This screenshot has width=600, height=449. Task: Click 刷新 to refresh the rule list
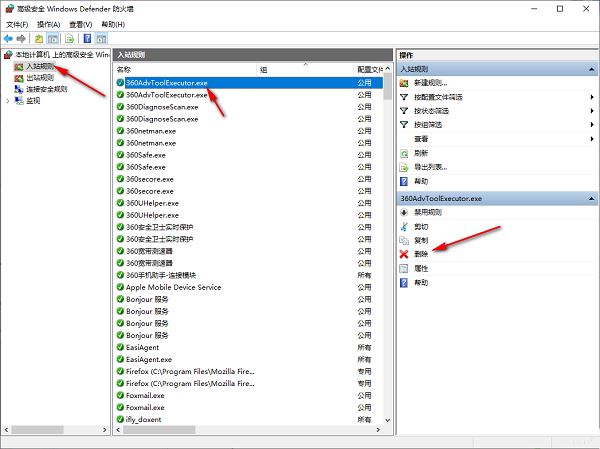[421, 153]
